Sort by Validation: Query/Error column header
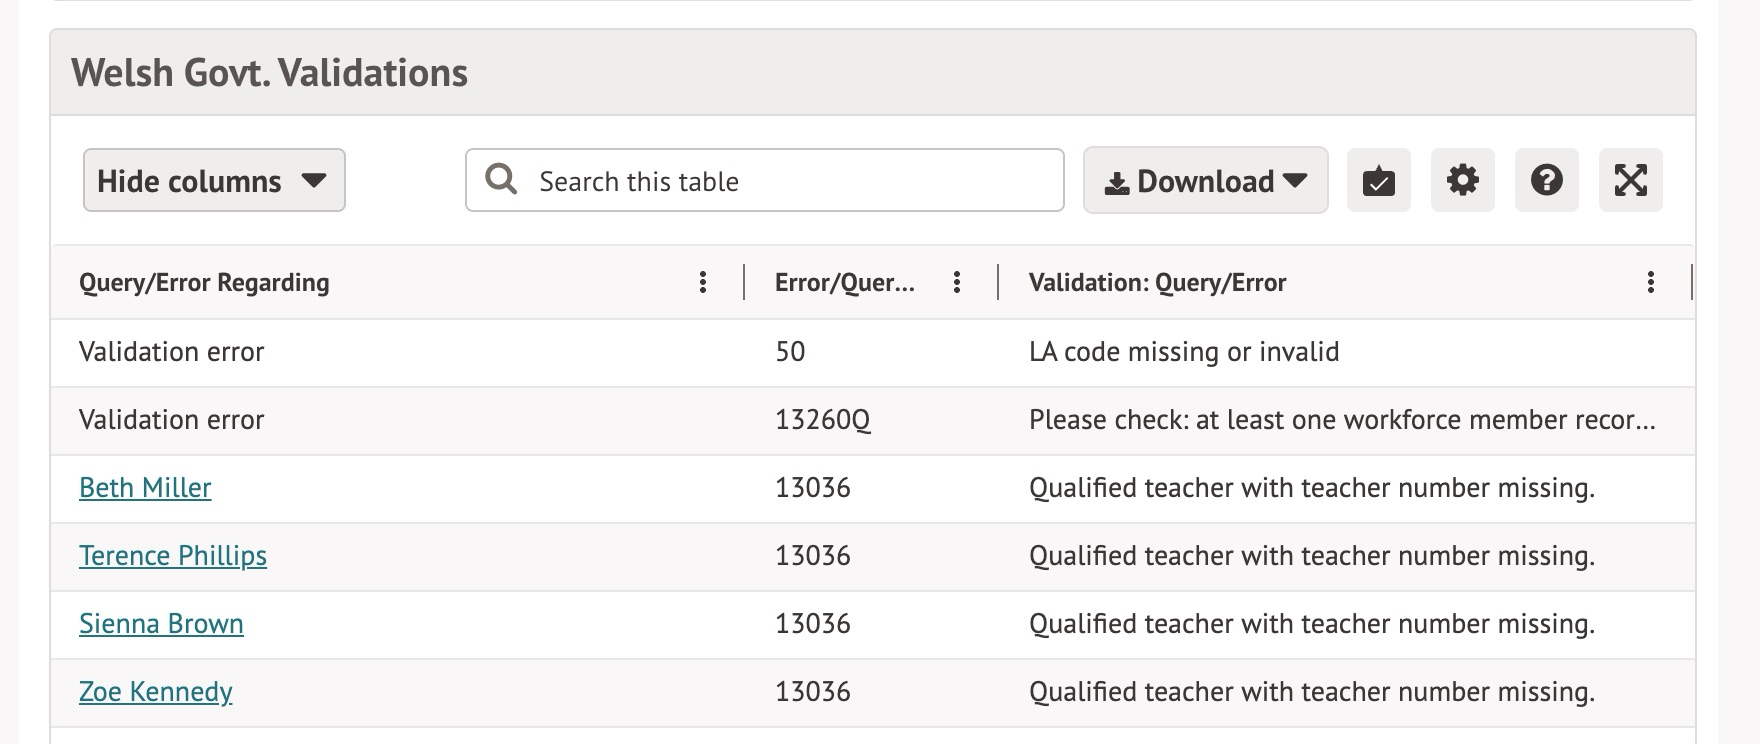 (1157, 283)
